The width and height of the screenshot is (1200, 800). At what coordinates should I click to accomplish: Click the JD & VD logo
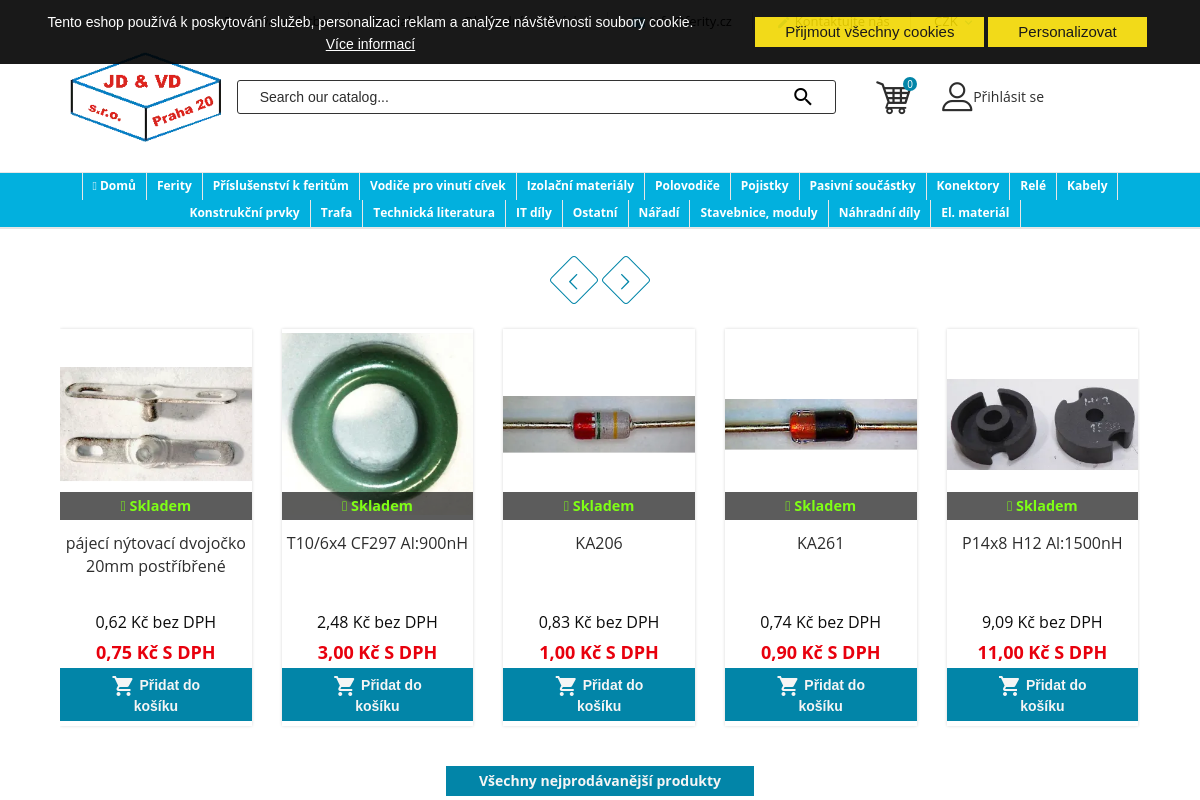(x=146, y=97)
